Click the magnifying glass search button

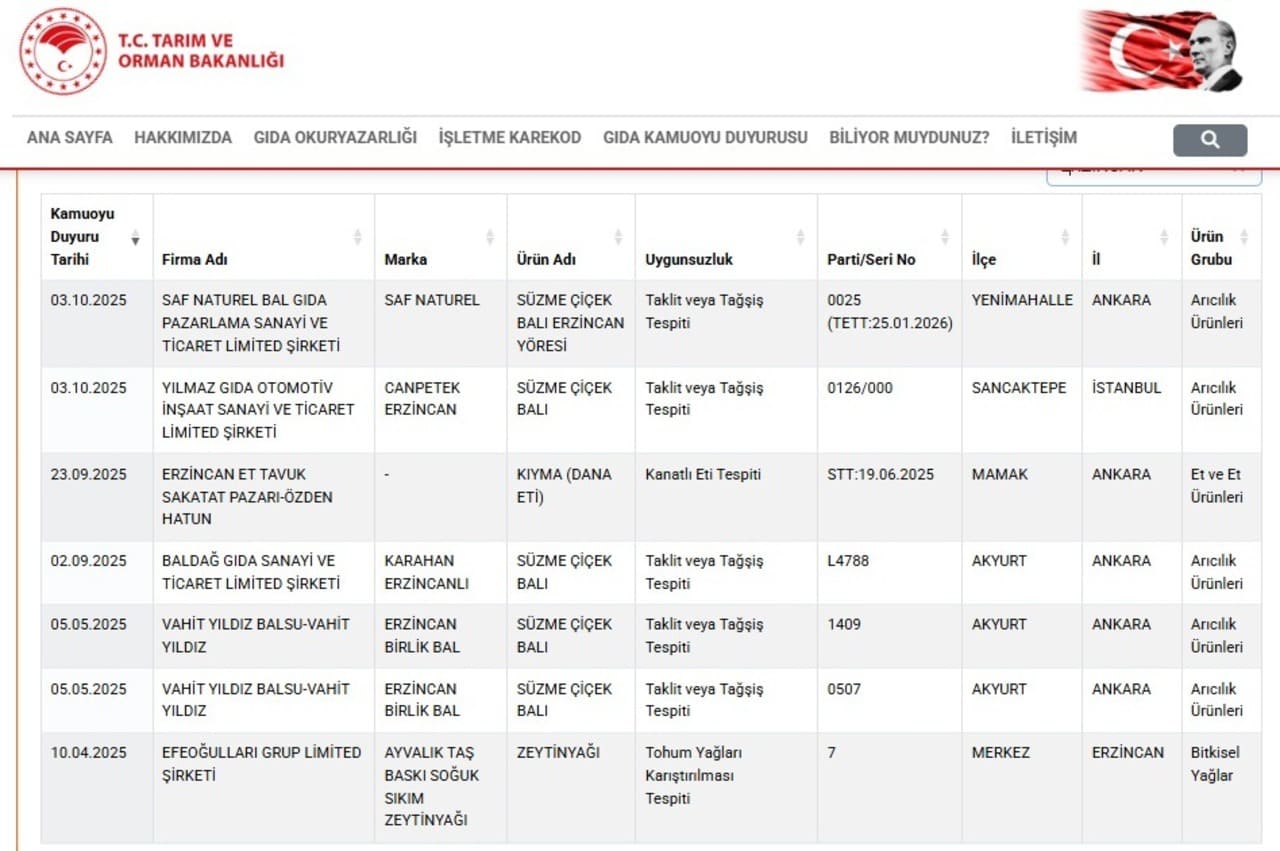pyautogui.click(x=1209, y=140)
